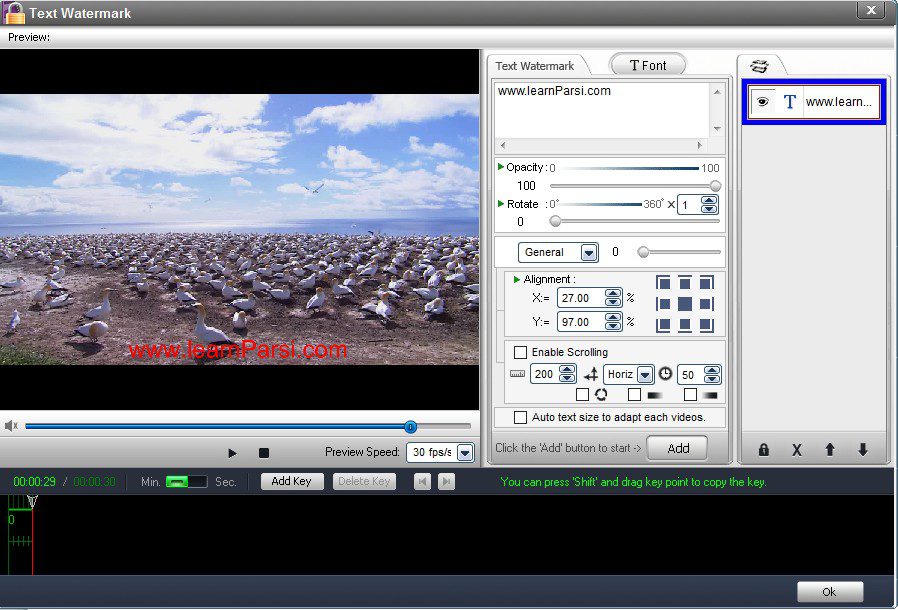Open the Preview Speed dropdown
898x610 pixels.
[x=465, y=453]
